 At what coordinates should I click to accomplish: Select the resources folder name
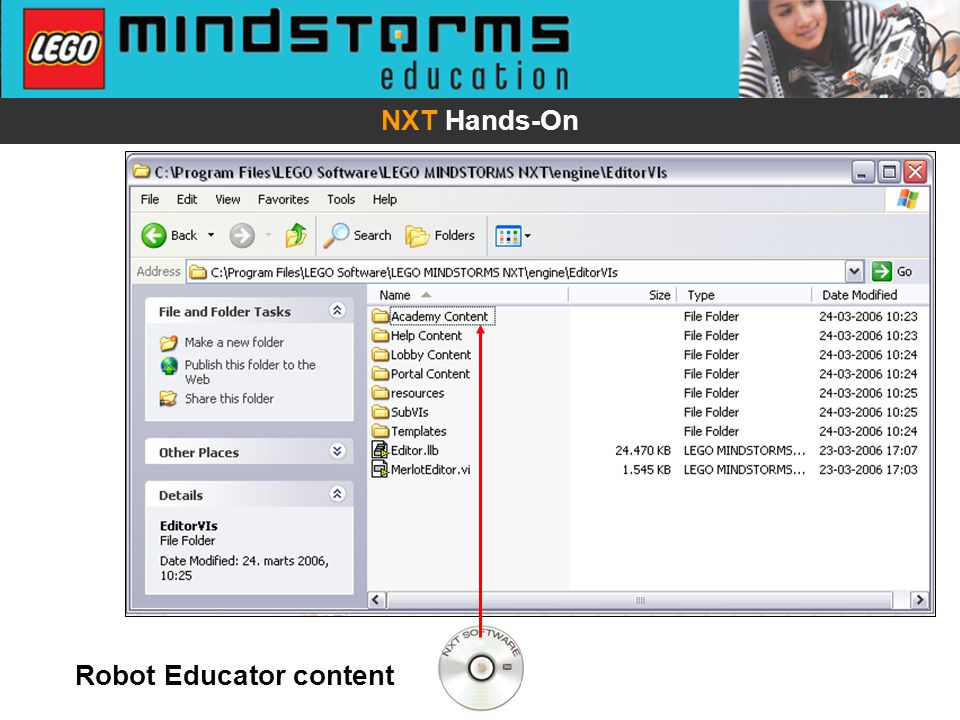pos(417,393)
